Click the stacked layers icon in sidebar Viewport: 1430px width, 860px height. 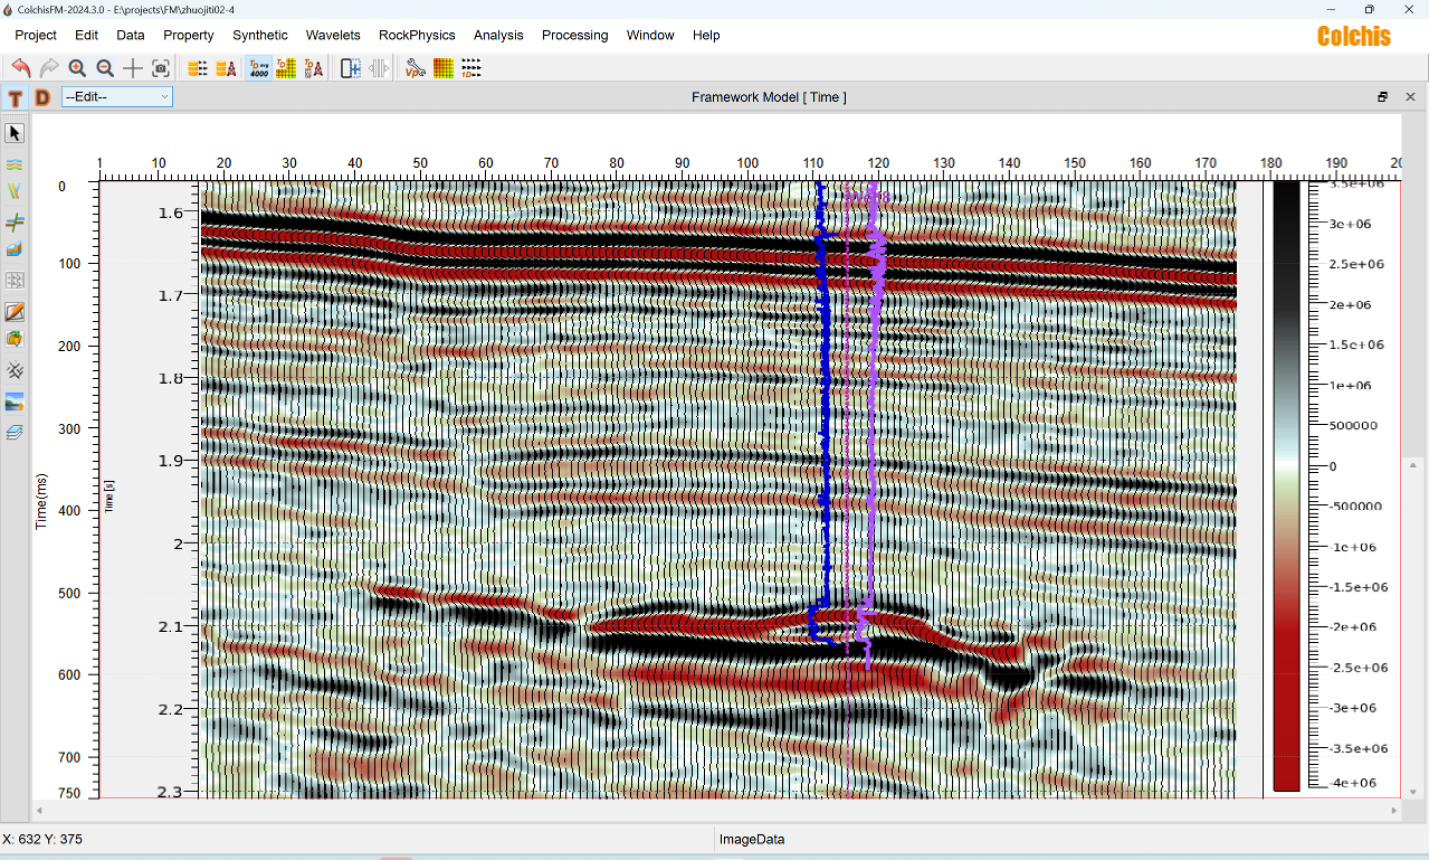coord(14,432)
